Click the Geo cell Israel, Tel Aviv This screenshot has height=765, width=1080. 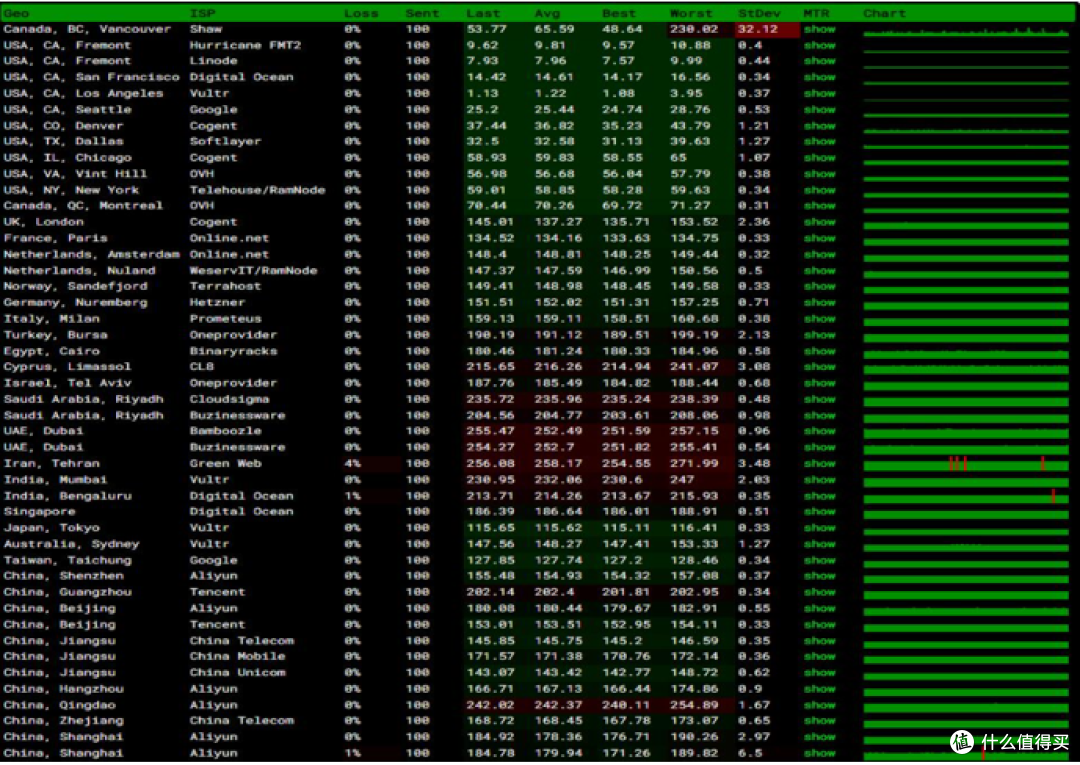point(68,383)
